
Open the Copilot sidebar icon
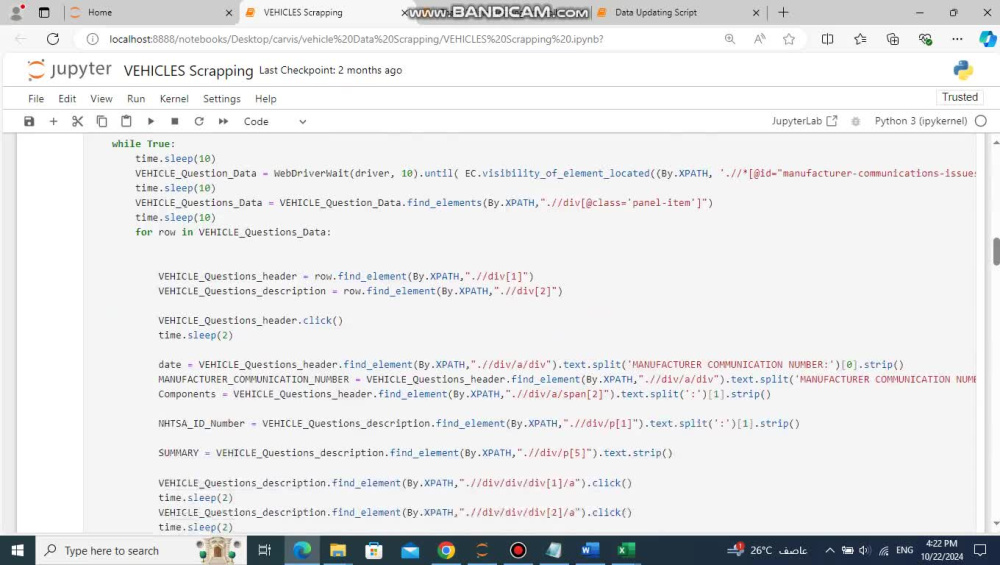click(987, 39)
